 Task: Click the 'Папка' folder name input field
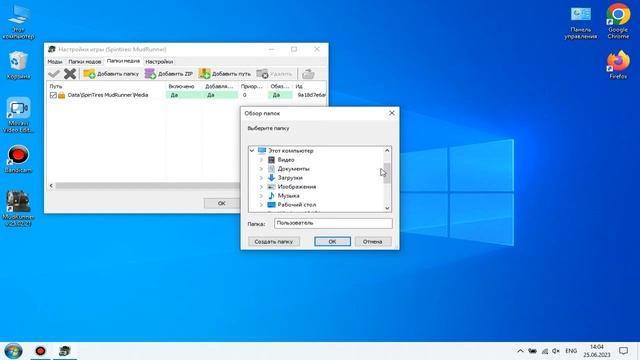tap(333, 223)
